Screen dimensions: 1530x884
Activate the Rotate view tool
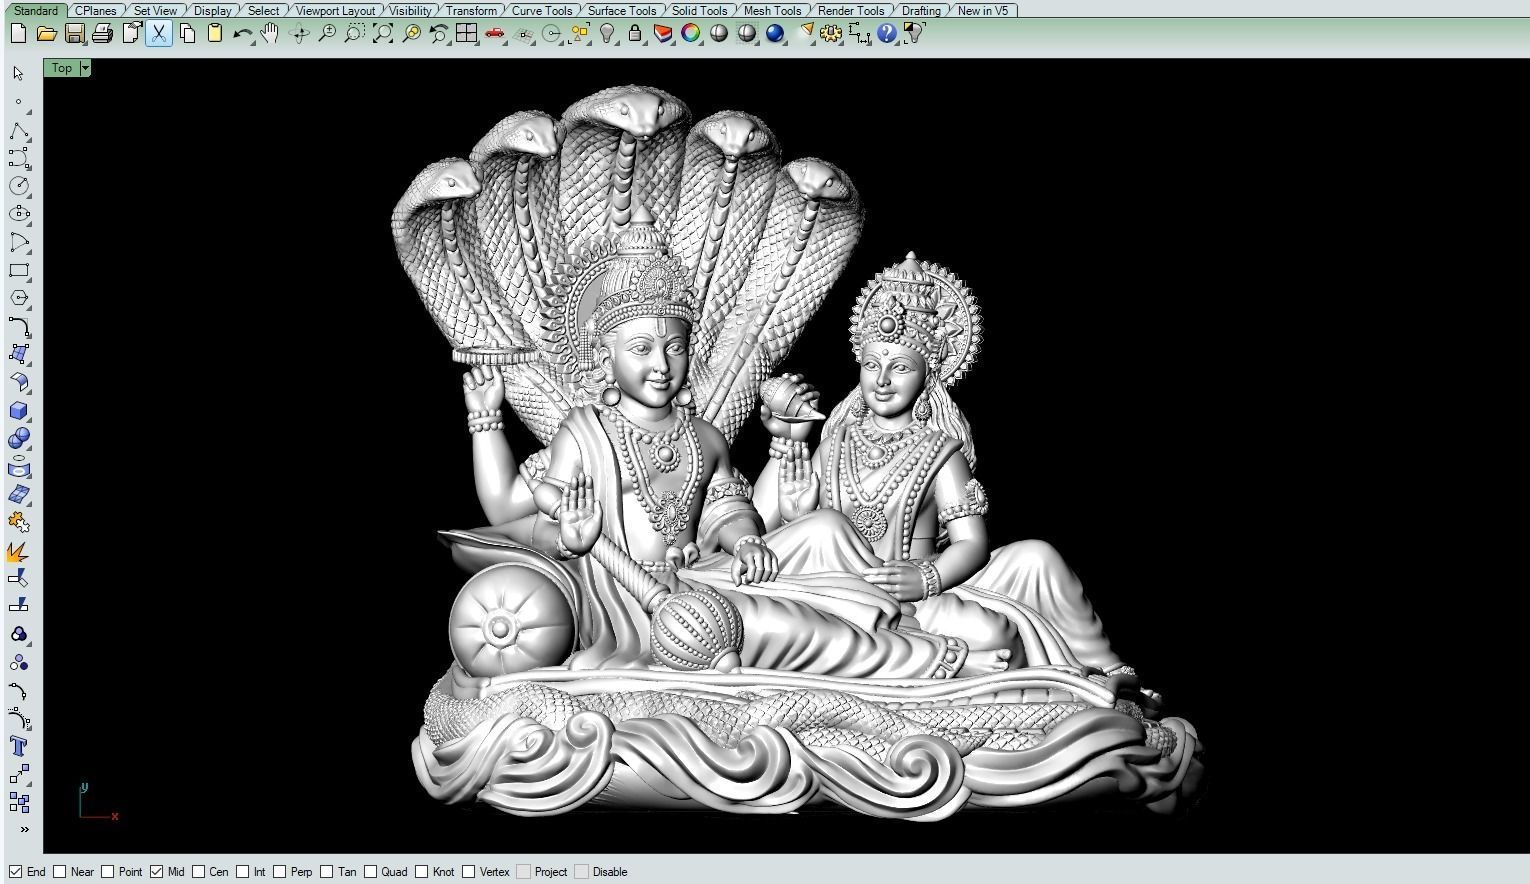[x=298, y=33]
